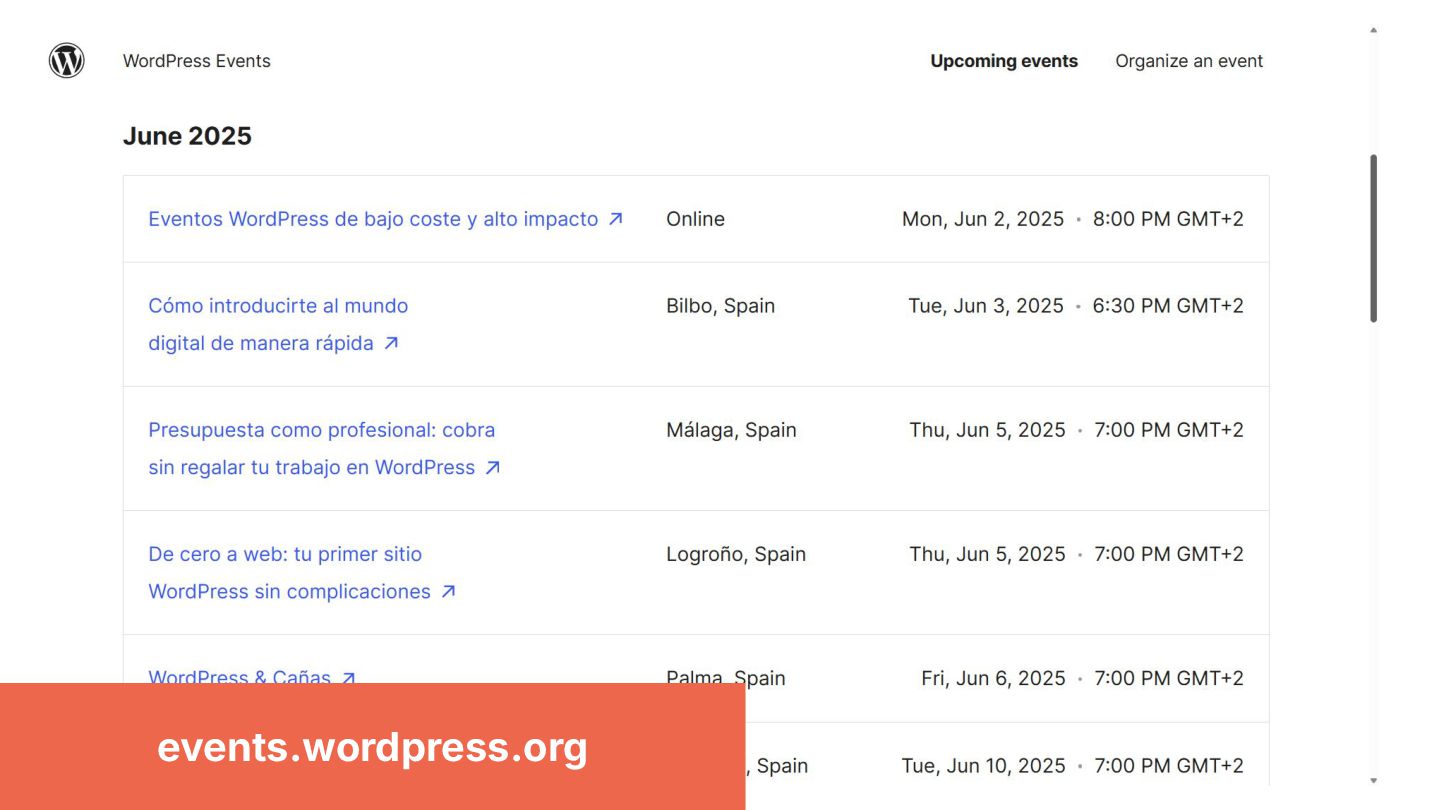The width and height of the screenshot is (1440, 810).
Task: Click external arrow icon beside WordPress & Cañas
Action: click(x=348, y=677)
